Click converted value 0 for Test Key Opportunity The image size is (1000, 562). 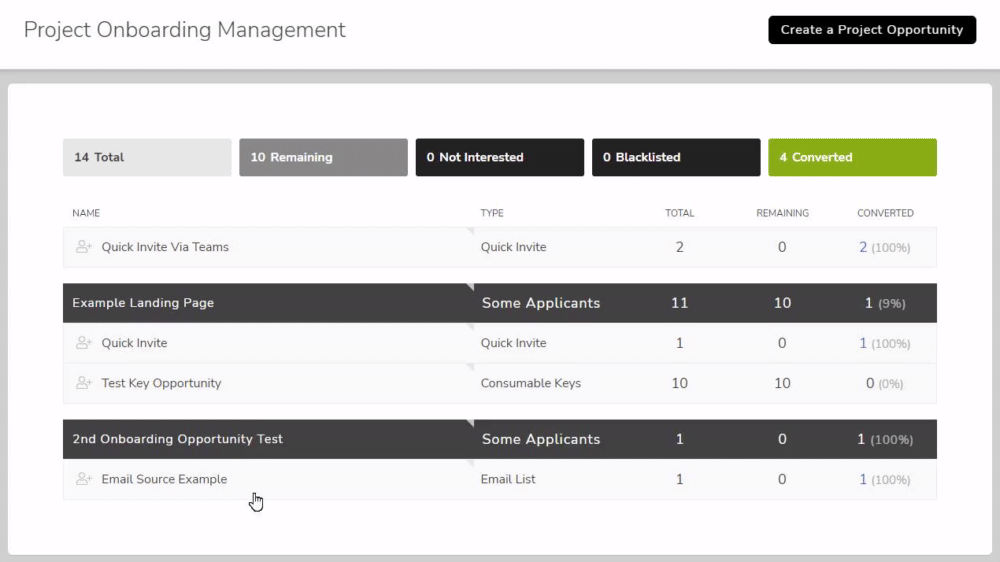(x=870, y=383)
